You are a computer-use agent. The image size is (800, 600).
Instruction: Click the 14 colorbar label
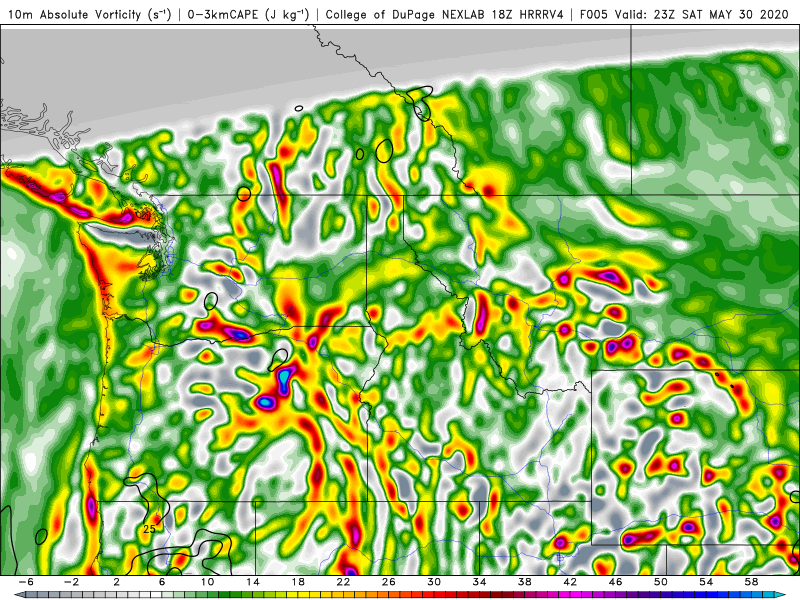(253, 582)
